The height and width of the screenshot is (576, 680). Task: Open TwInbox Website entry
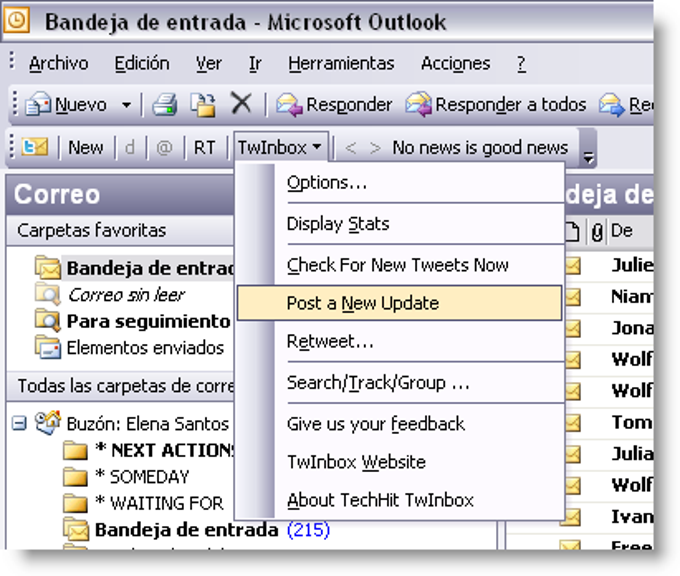pyautogui.click(x=399, y=462)
